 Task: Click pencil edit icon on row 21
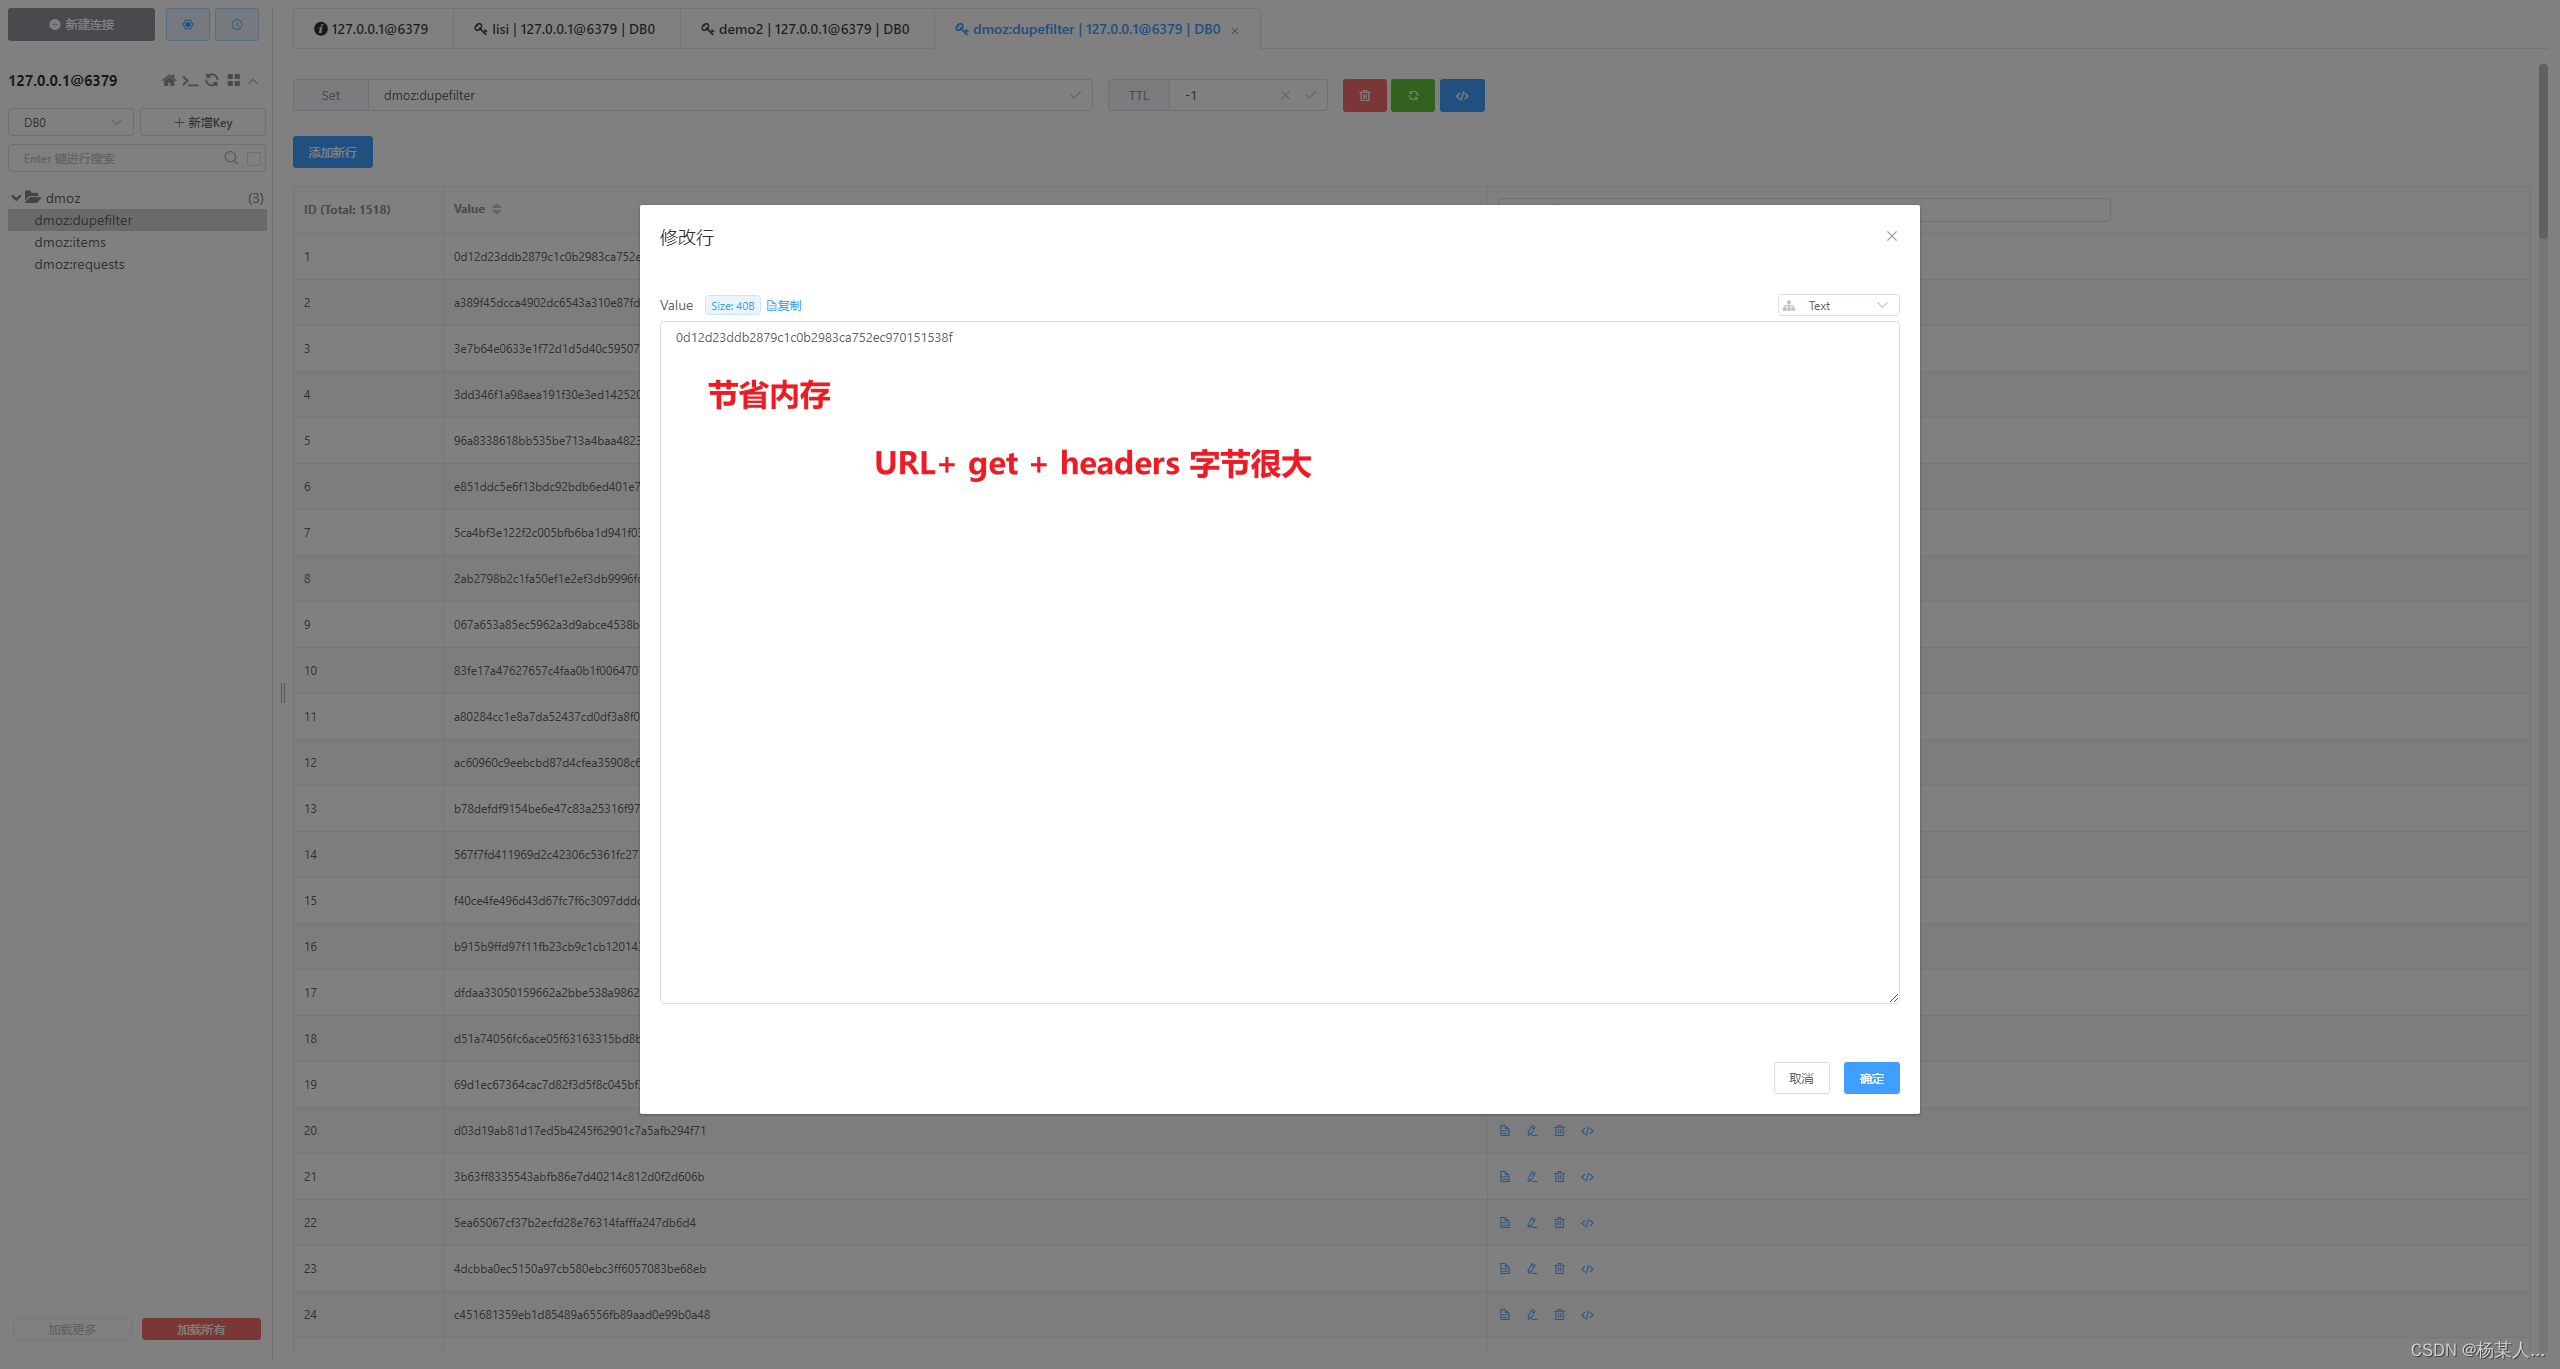1532,1177
